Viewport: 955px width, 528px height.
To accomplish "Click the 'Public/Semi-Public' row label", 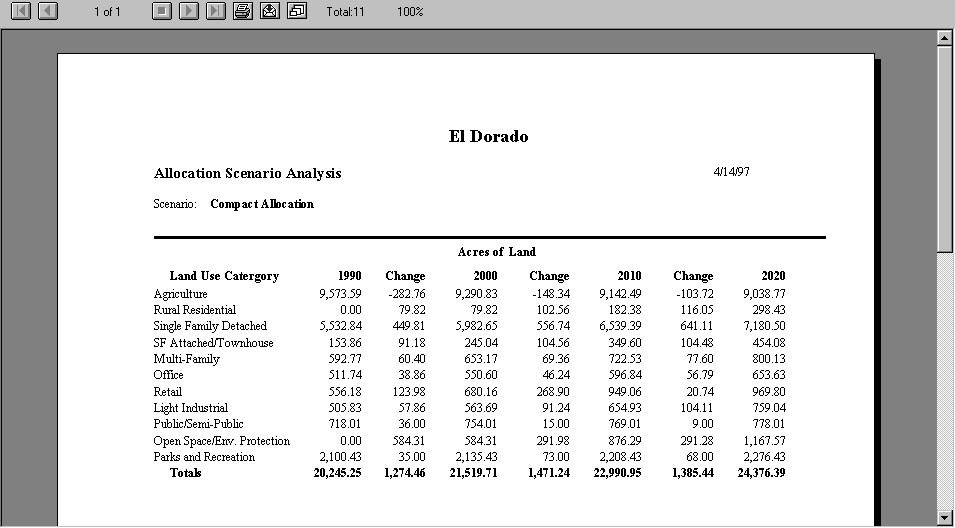I will point(199,424).
